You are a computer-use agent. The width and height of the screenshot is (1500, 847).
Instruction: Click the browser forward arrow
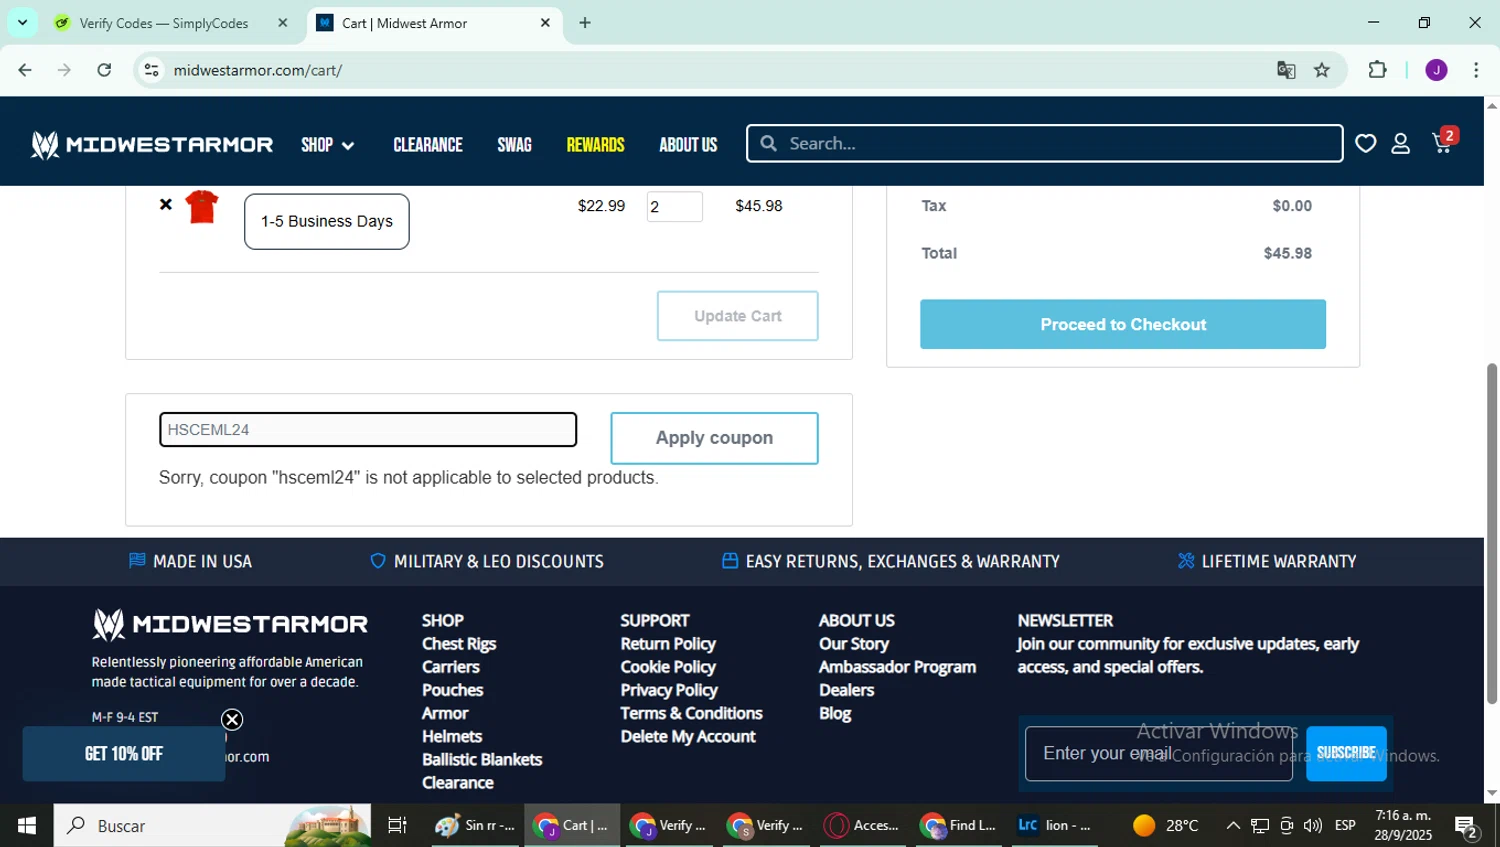pyautogui.click(x=64, y=70)
